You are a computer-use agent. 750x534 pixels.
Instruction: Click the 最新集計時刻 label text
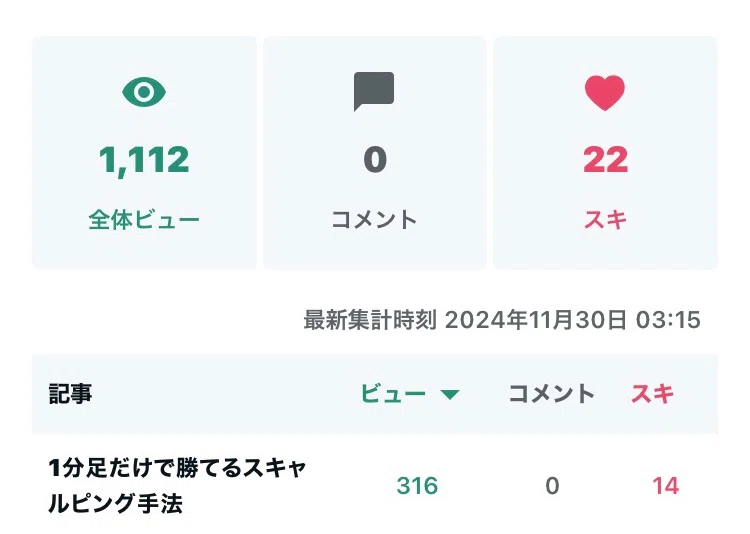(370, 321)
